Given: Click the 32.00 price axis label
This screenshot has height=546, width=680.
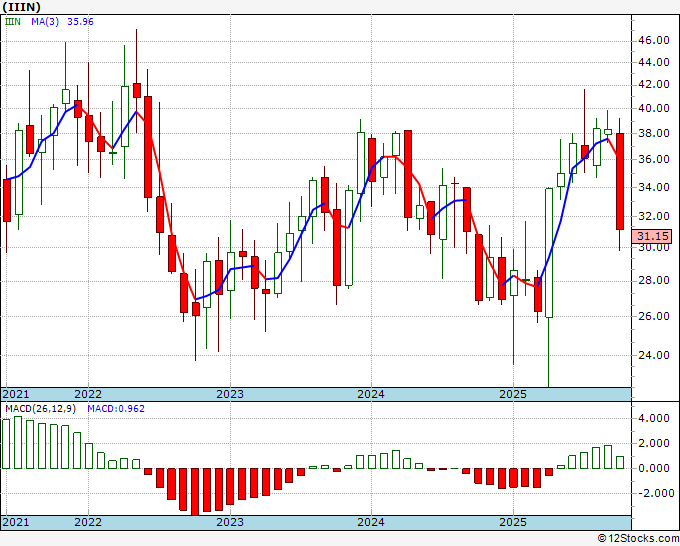Looking at the screenshot, I should pyautogui.click(x=654, y=216).
